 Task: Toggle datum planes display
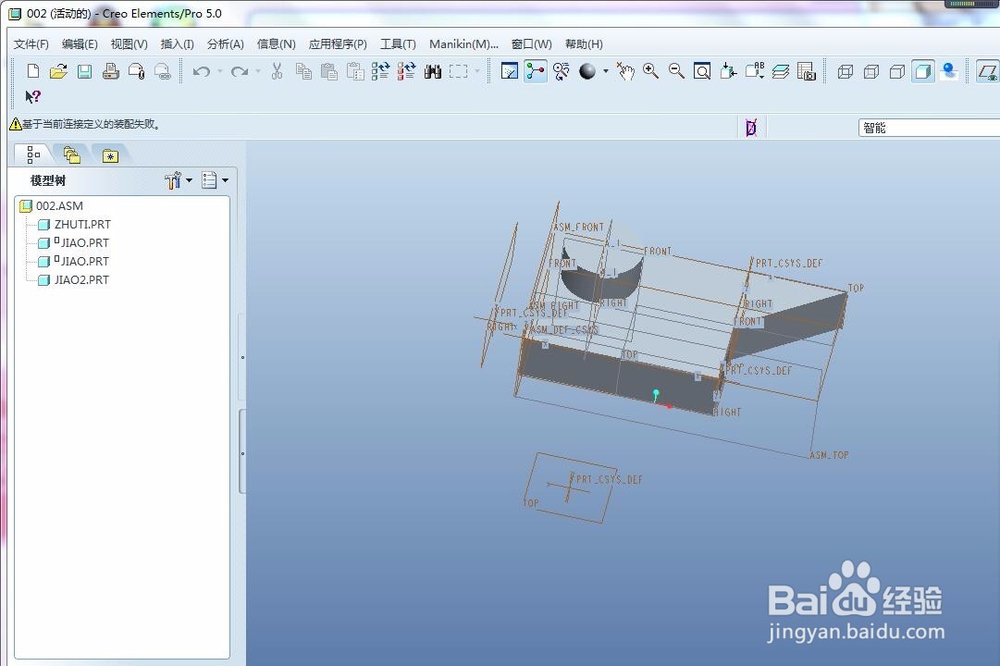988,71
